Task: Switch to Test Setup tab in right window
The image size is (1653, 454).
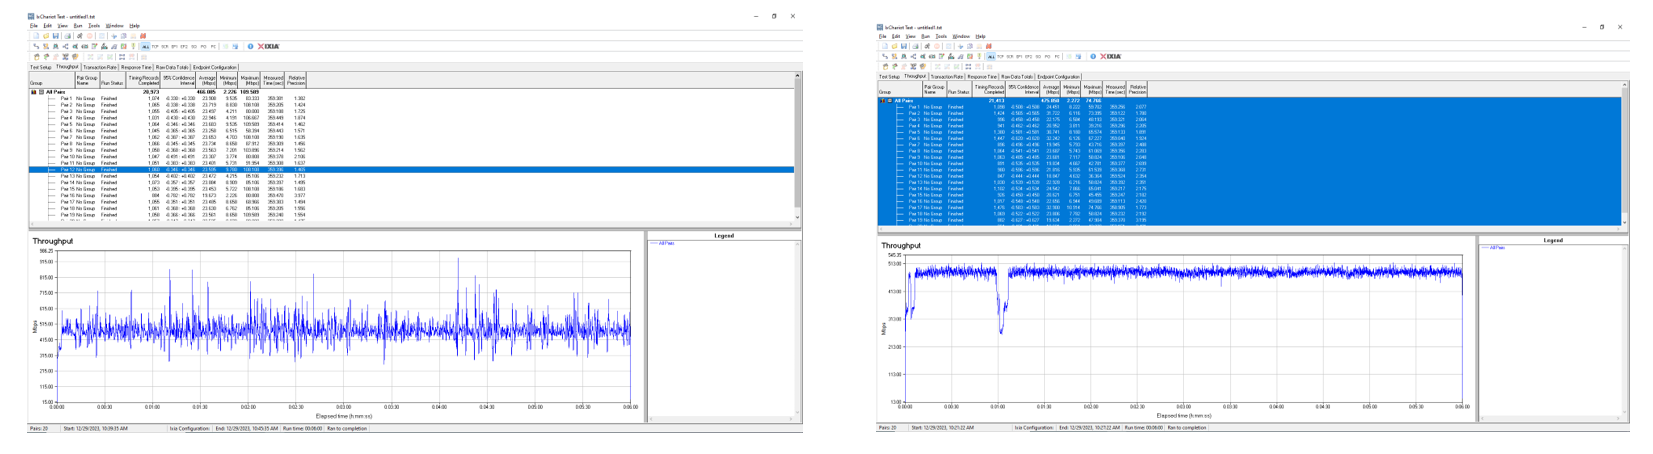Action: pos(889,77)
